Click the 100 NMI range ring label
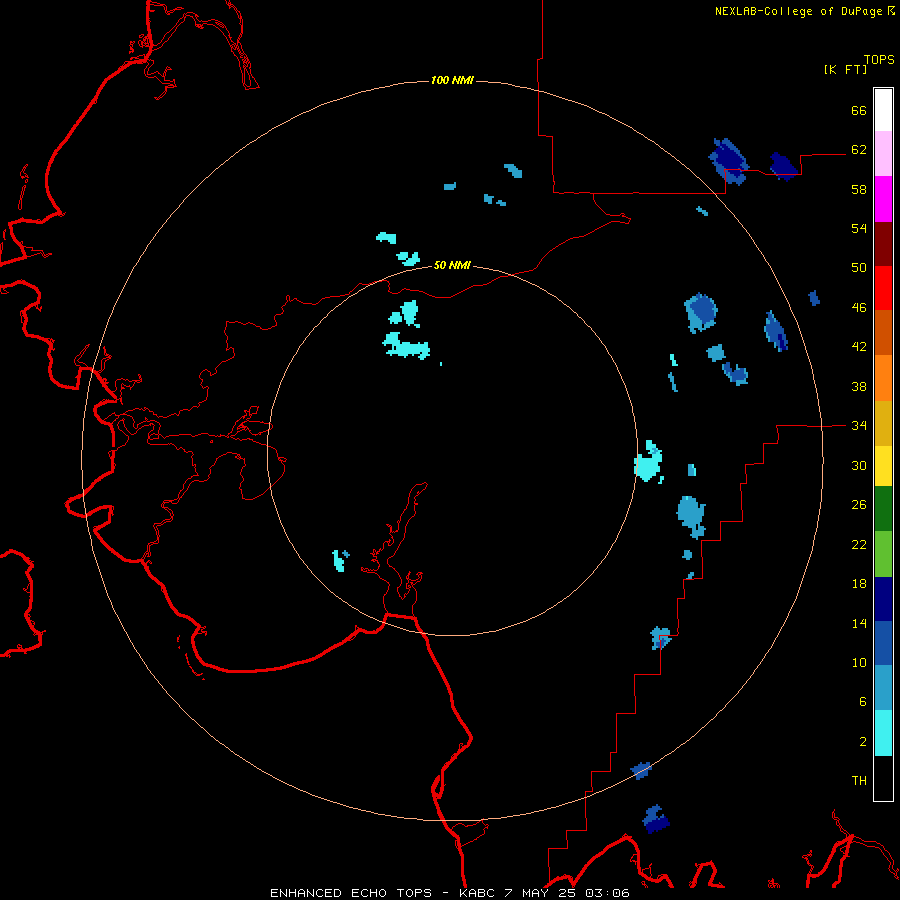The height and width of the screenshot is (900, 900). pos(452,80)
